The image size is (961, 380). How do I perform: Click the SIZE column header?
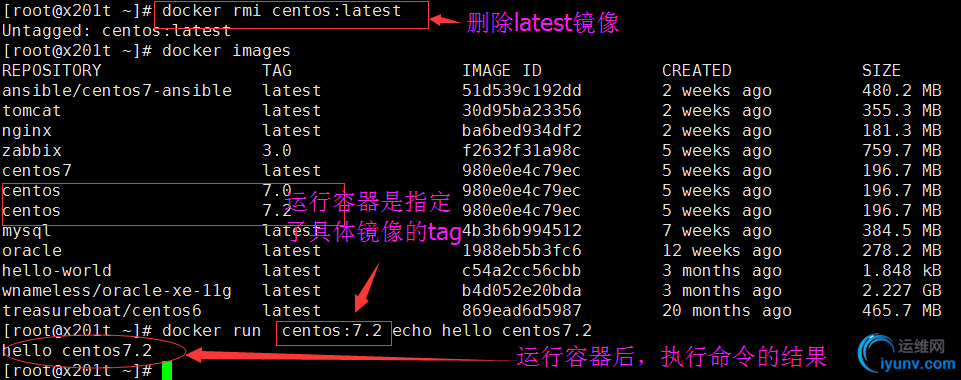(x=881, y=70)
